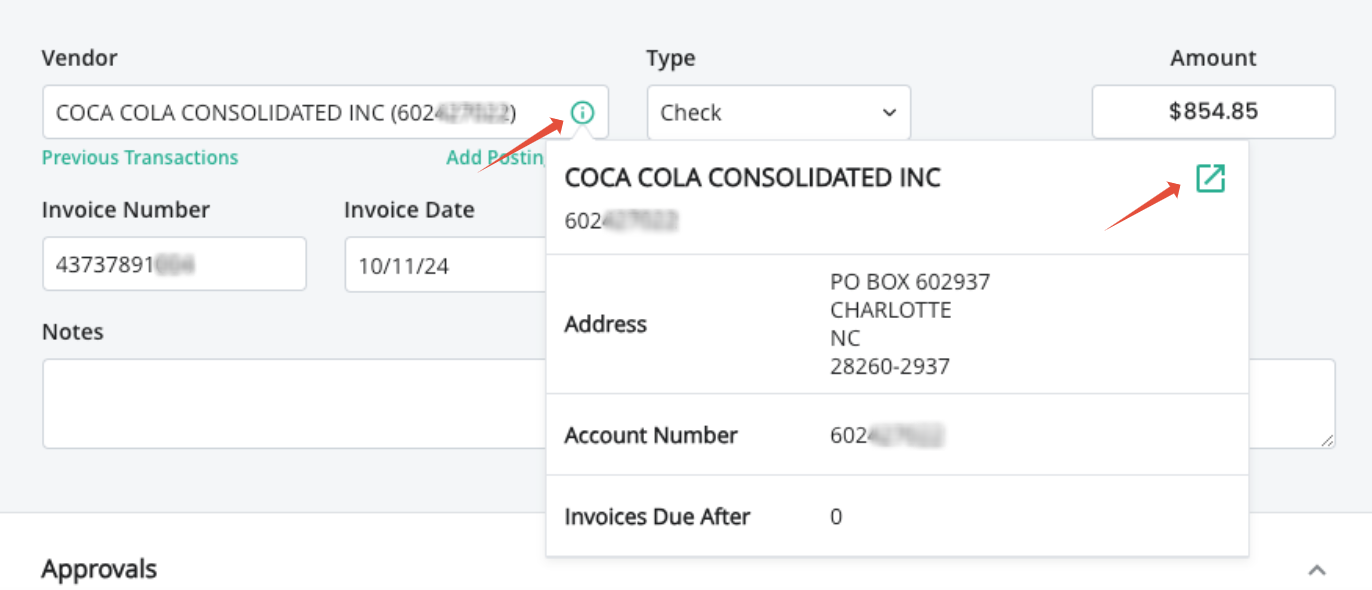Select the CHARLOTTE address line
The width and height of the screenshot is (1372, 590).
(x=891, y=310)
